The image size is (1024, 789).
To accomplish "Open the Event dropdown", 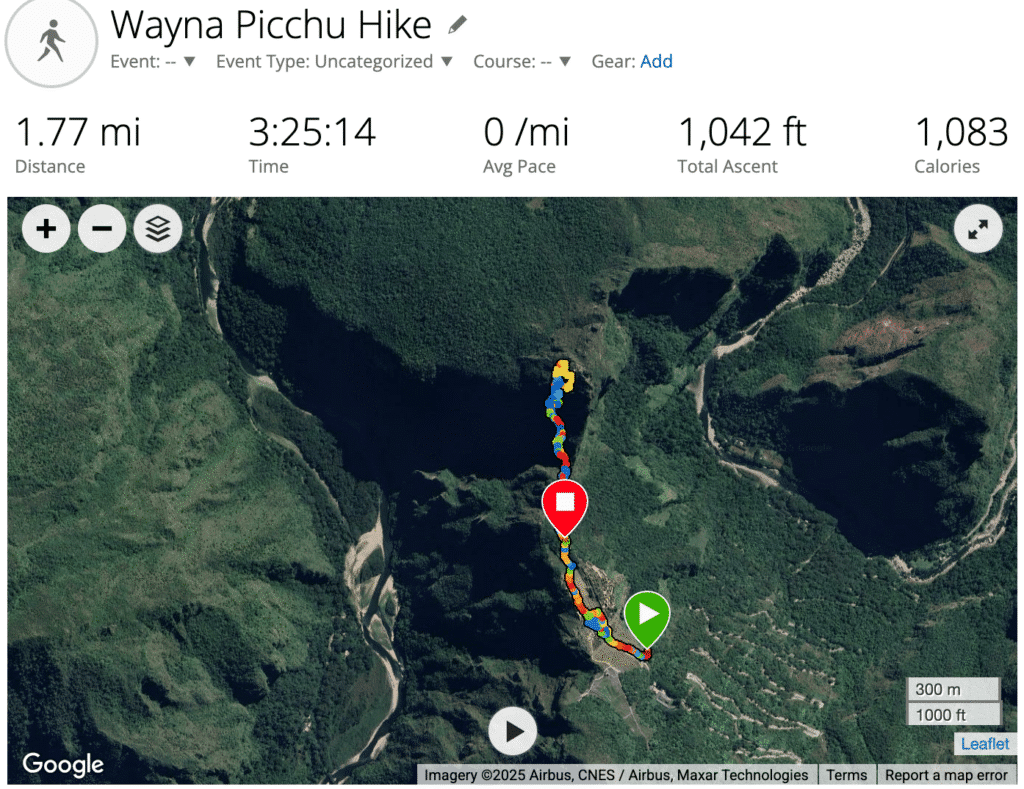I will (153, 61).
